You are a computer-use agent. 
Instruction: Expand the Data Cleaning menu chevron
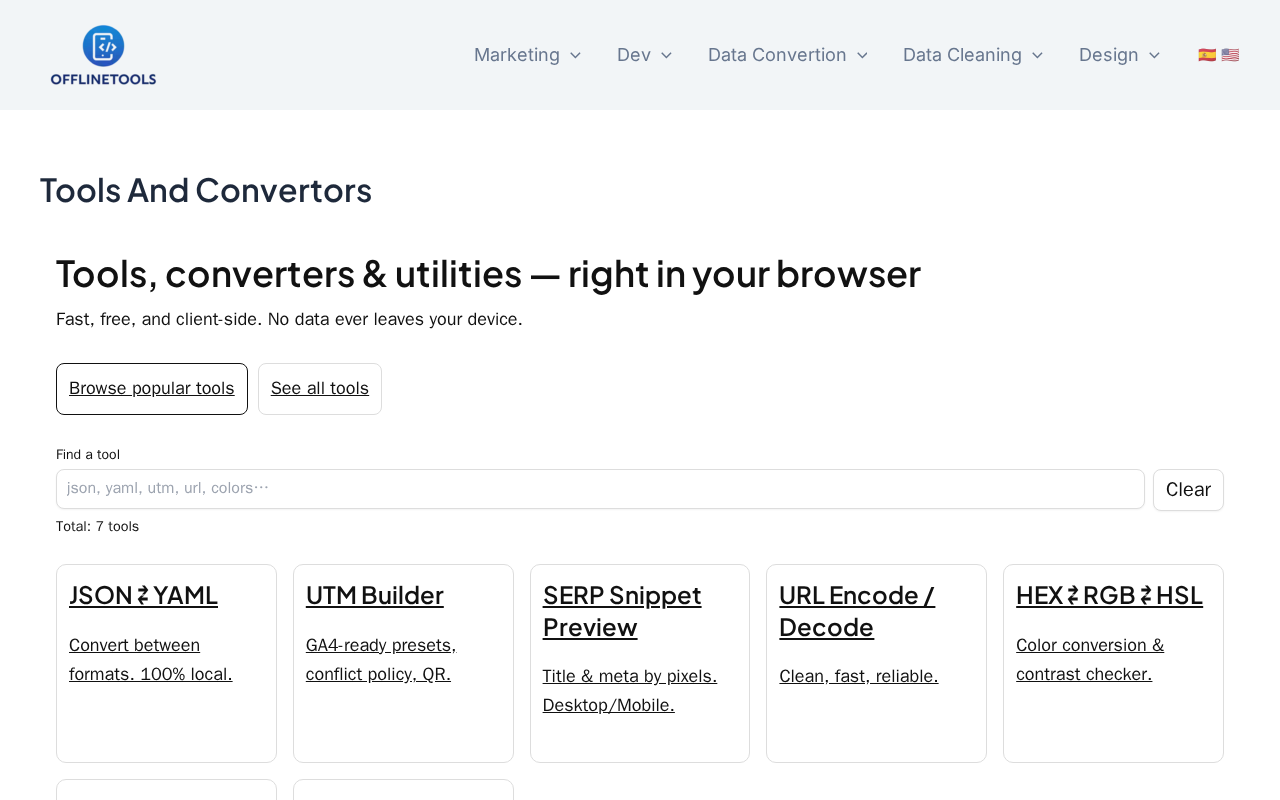(1037, 55)
